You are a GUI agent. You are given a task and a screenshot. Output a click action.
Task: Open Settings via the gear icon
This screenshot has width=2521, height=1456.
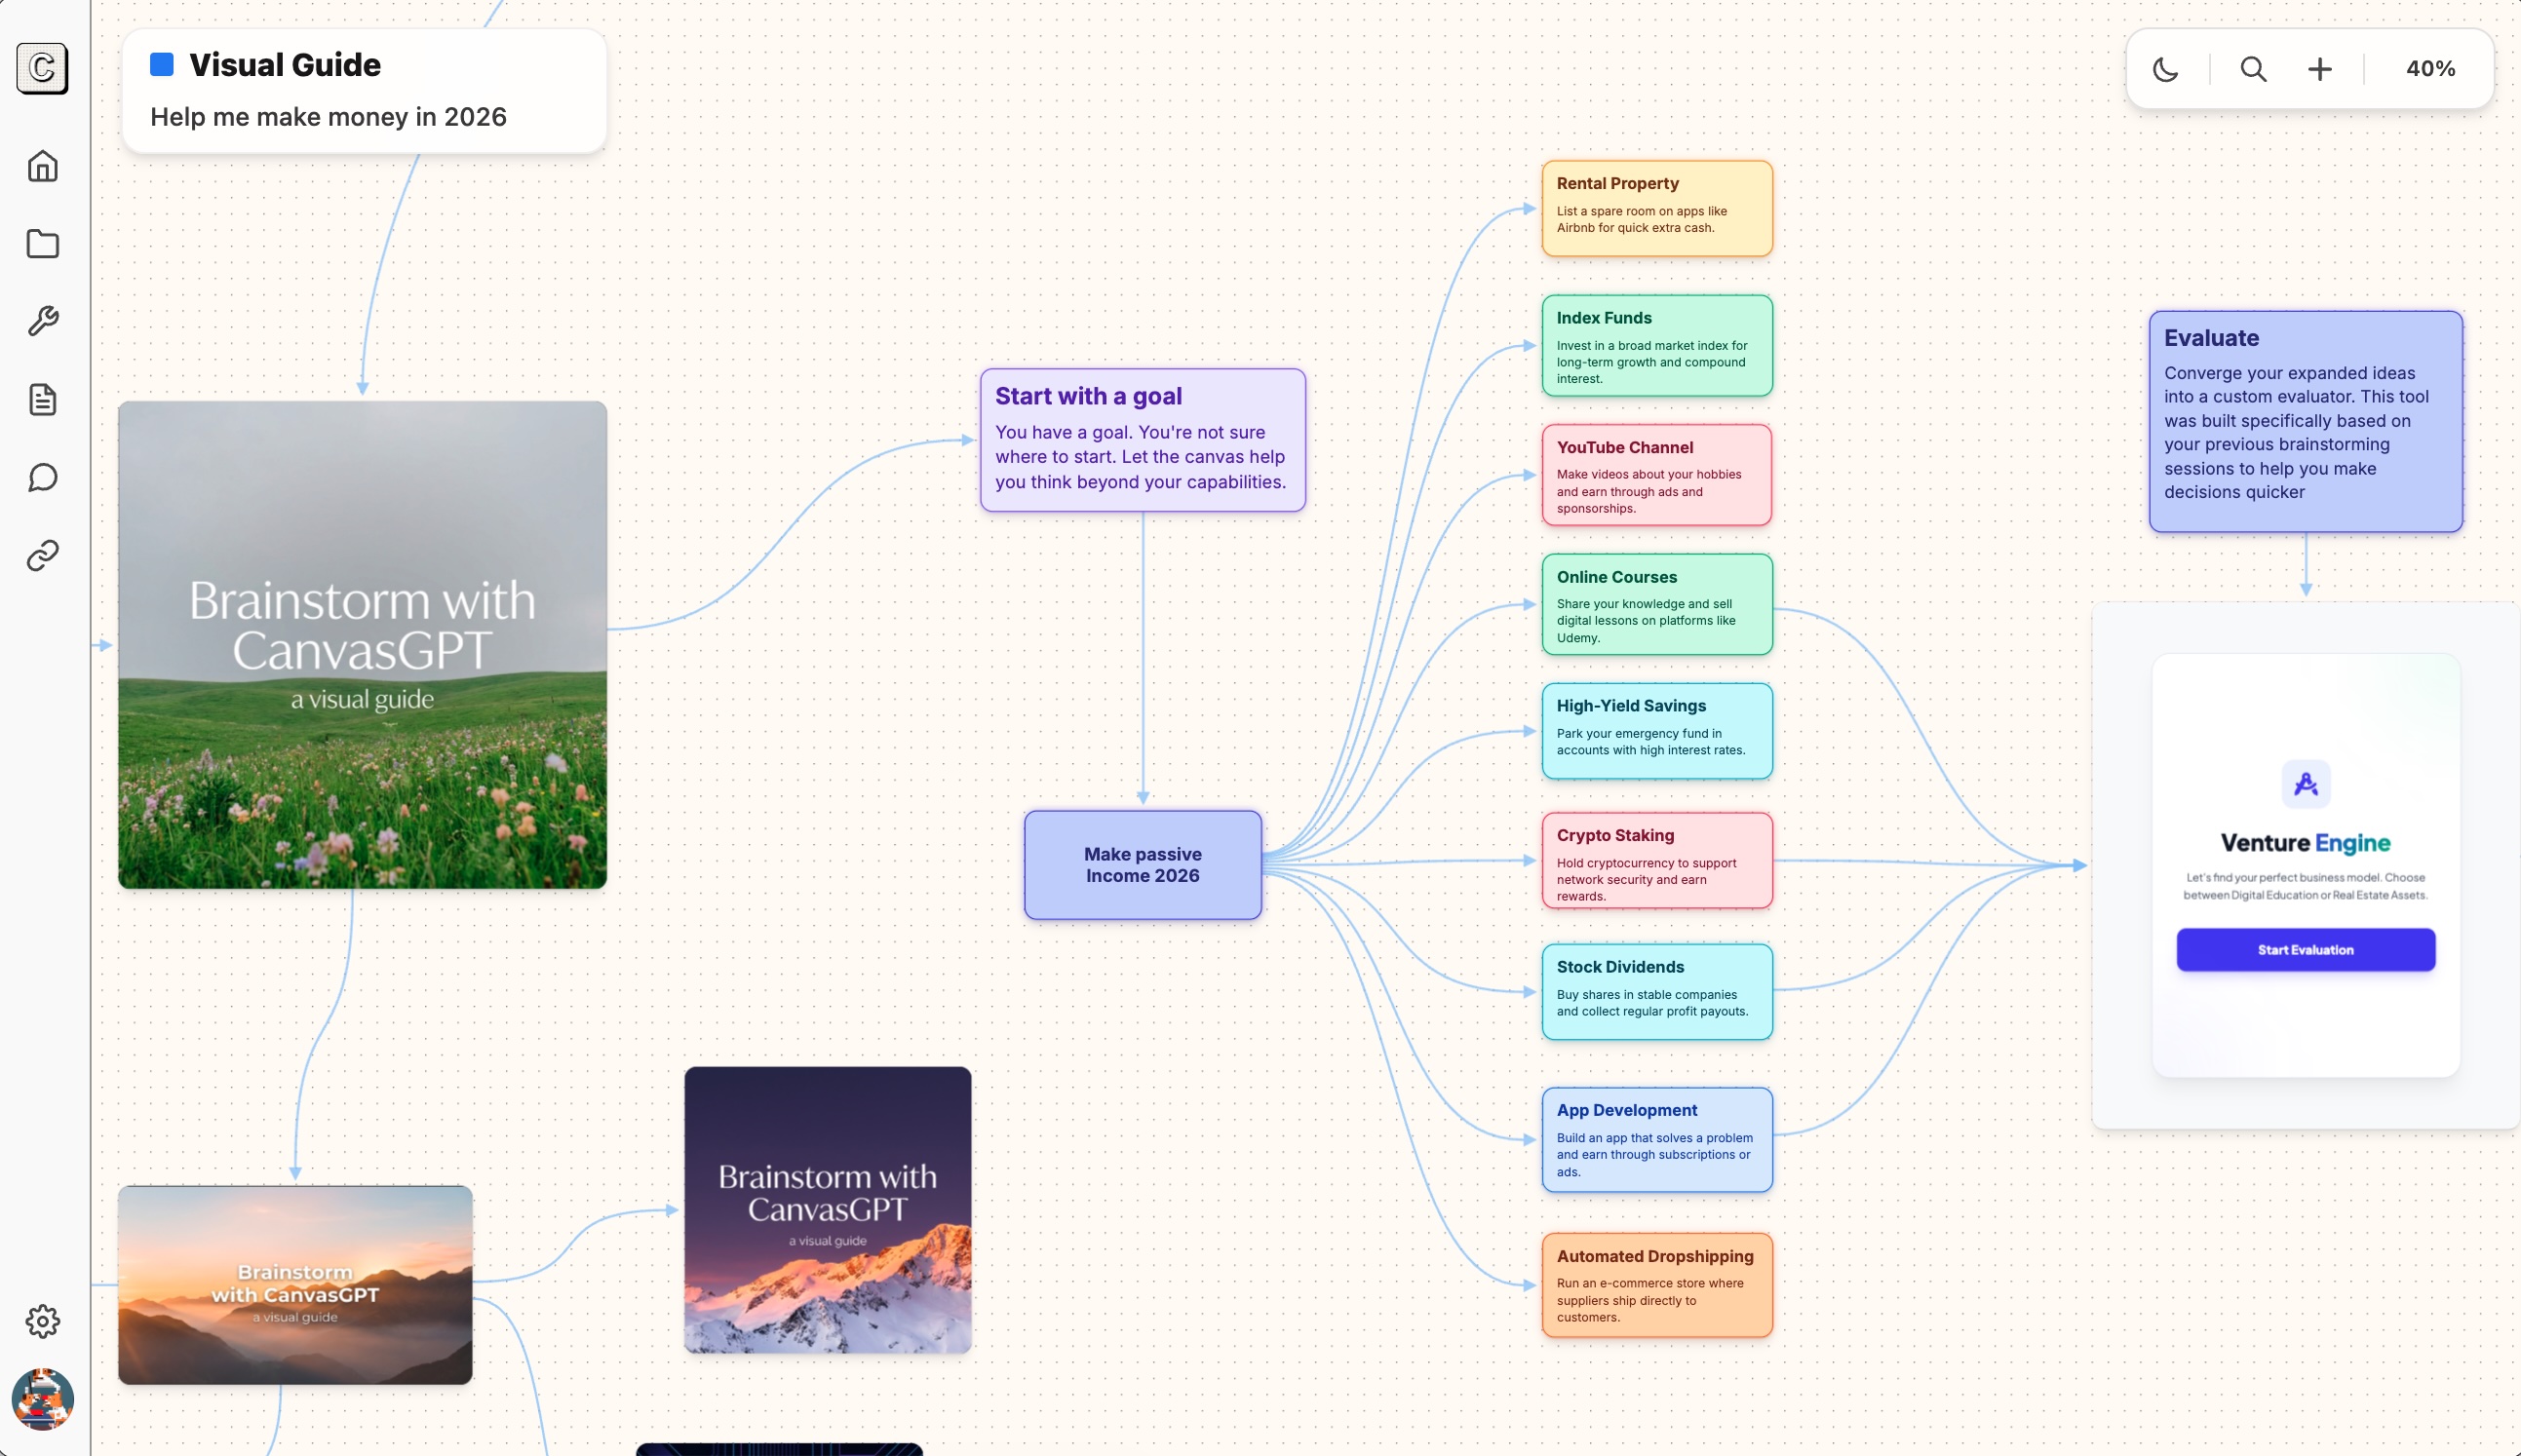(42, 1320)
